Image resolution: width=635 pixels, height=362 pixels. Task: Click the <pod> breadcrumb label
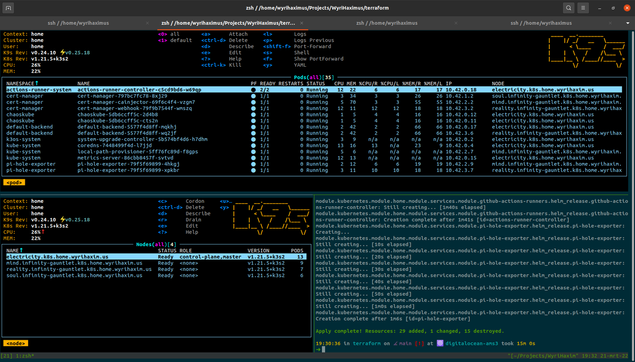pos(14,183)
